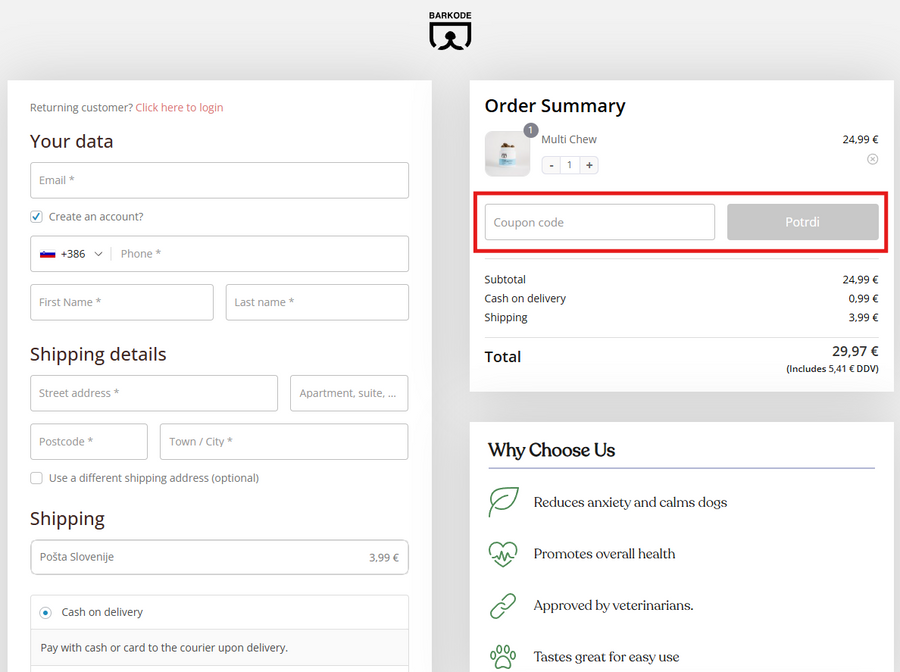Screen dimensions: 900x672
Task: Enable use a different shipping address
Action: [37, 478]
